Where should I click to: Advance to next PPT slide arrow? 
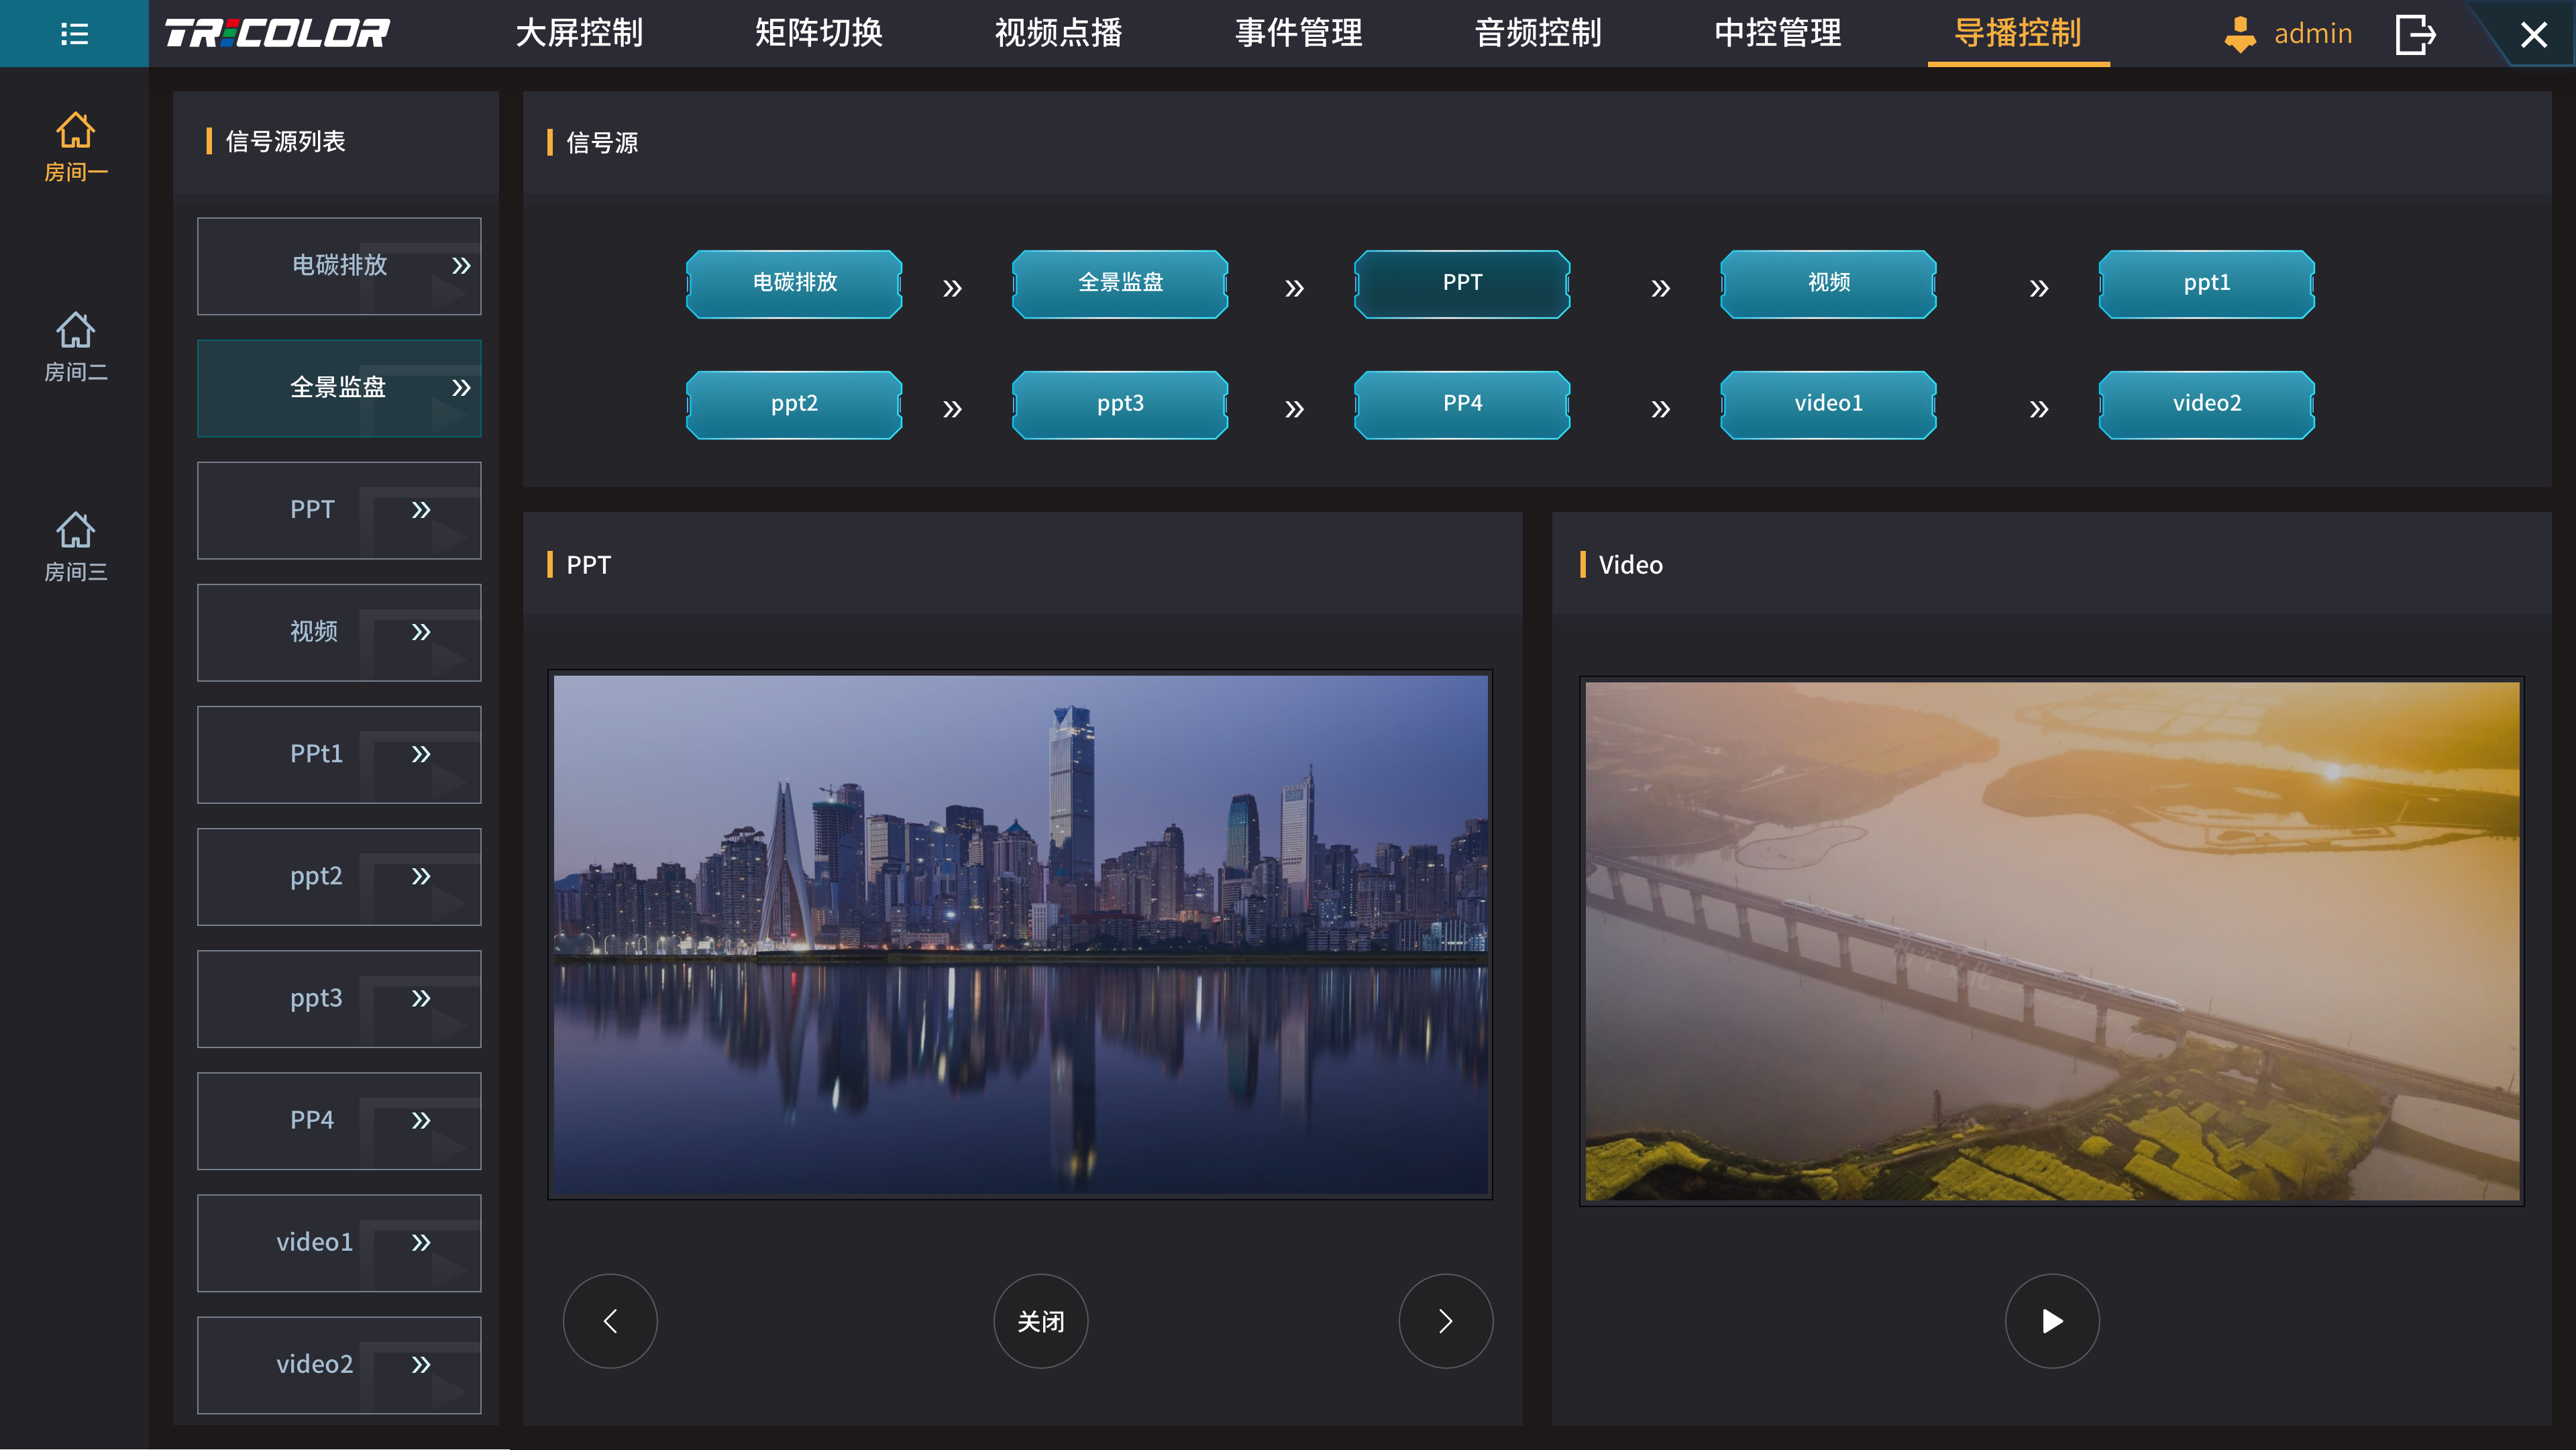click(1445, 1321)
